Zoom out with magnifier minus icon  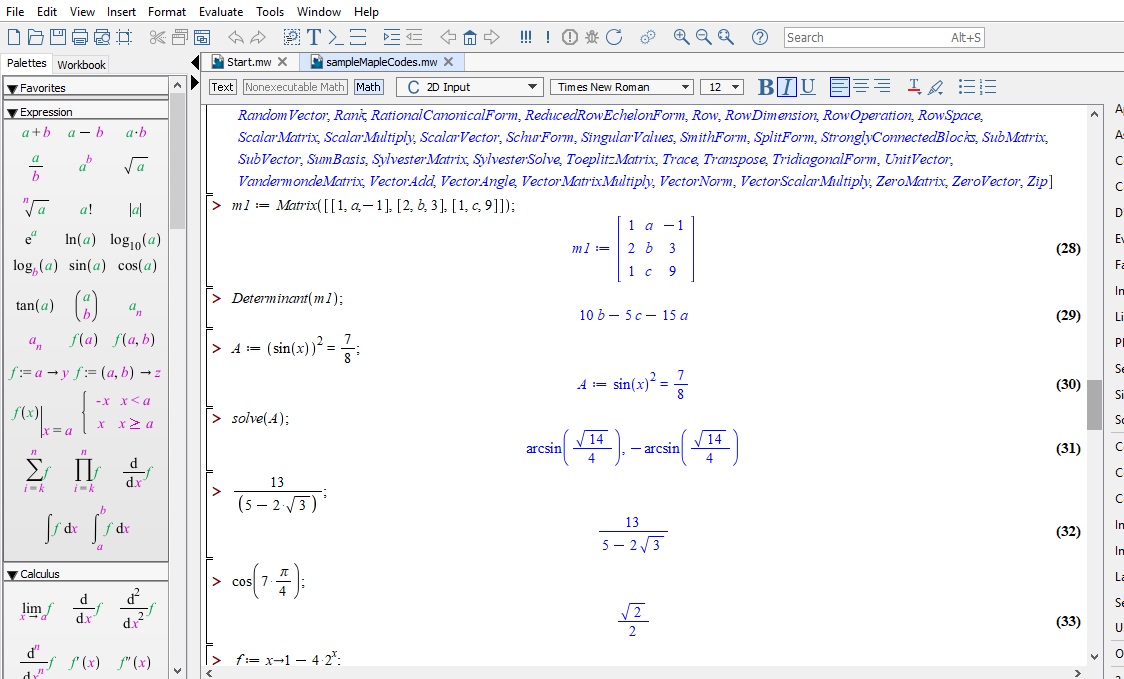[x=704, y=37]
